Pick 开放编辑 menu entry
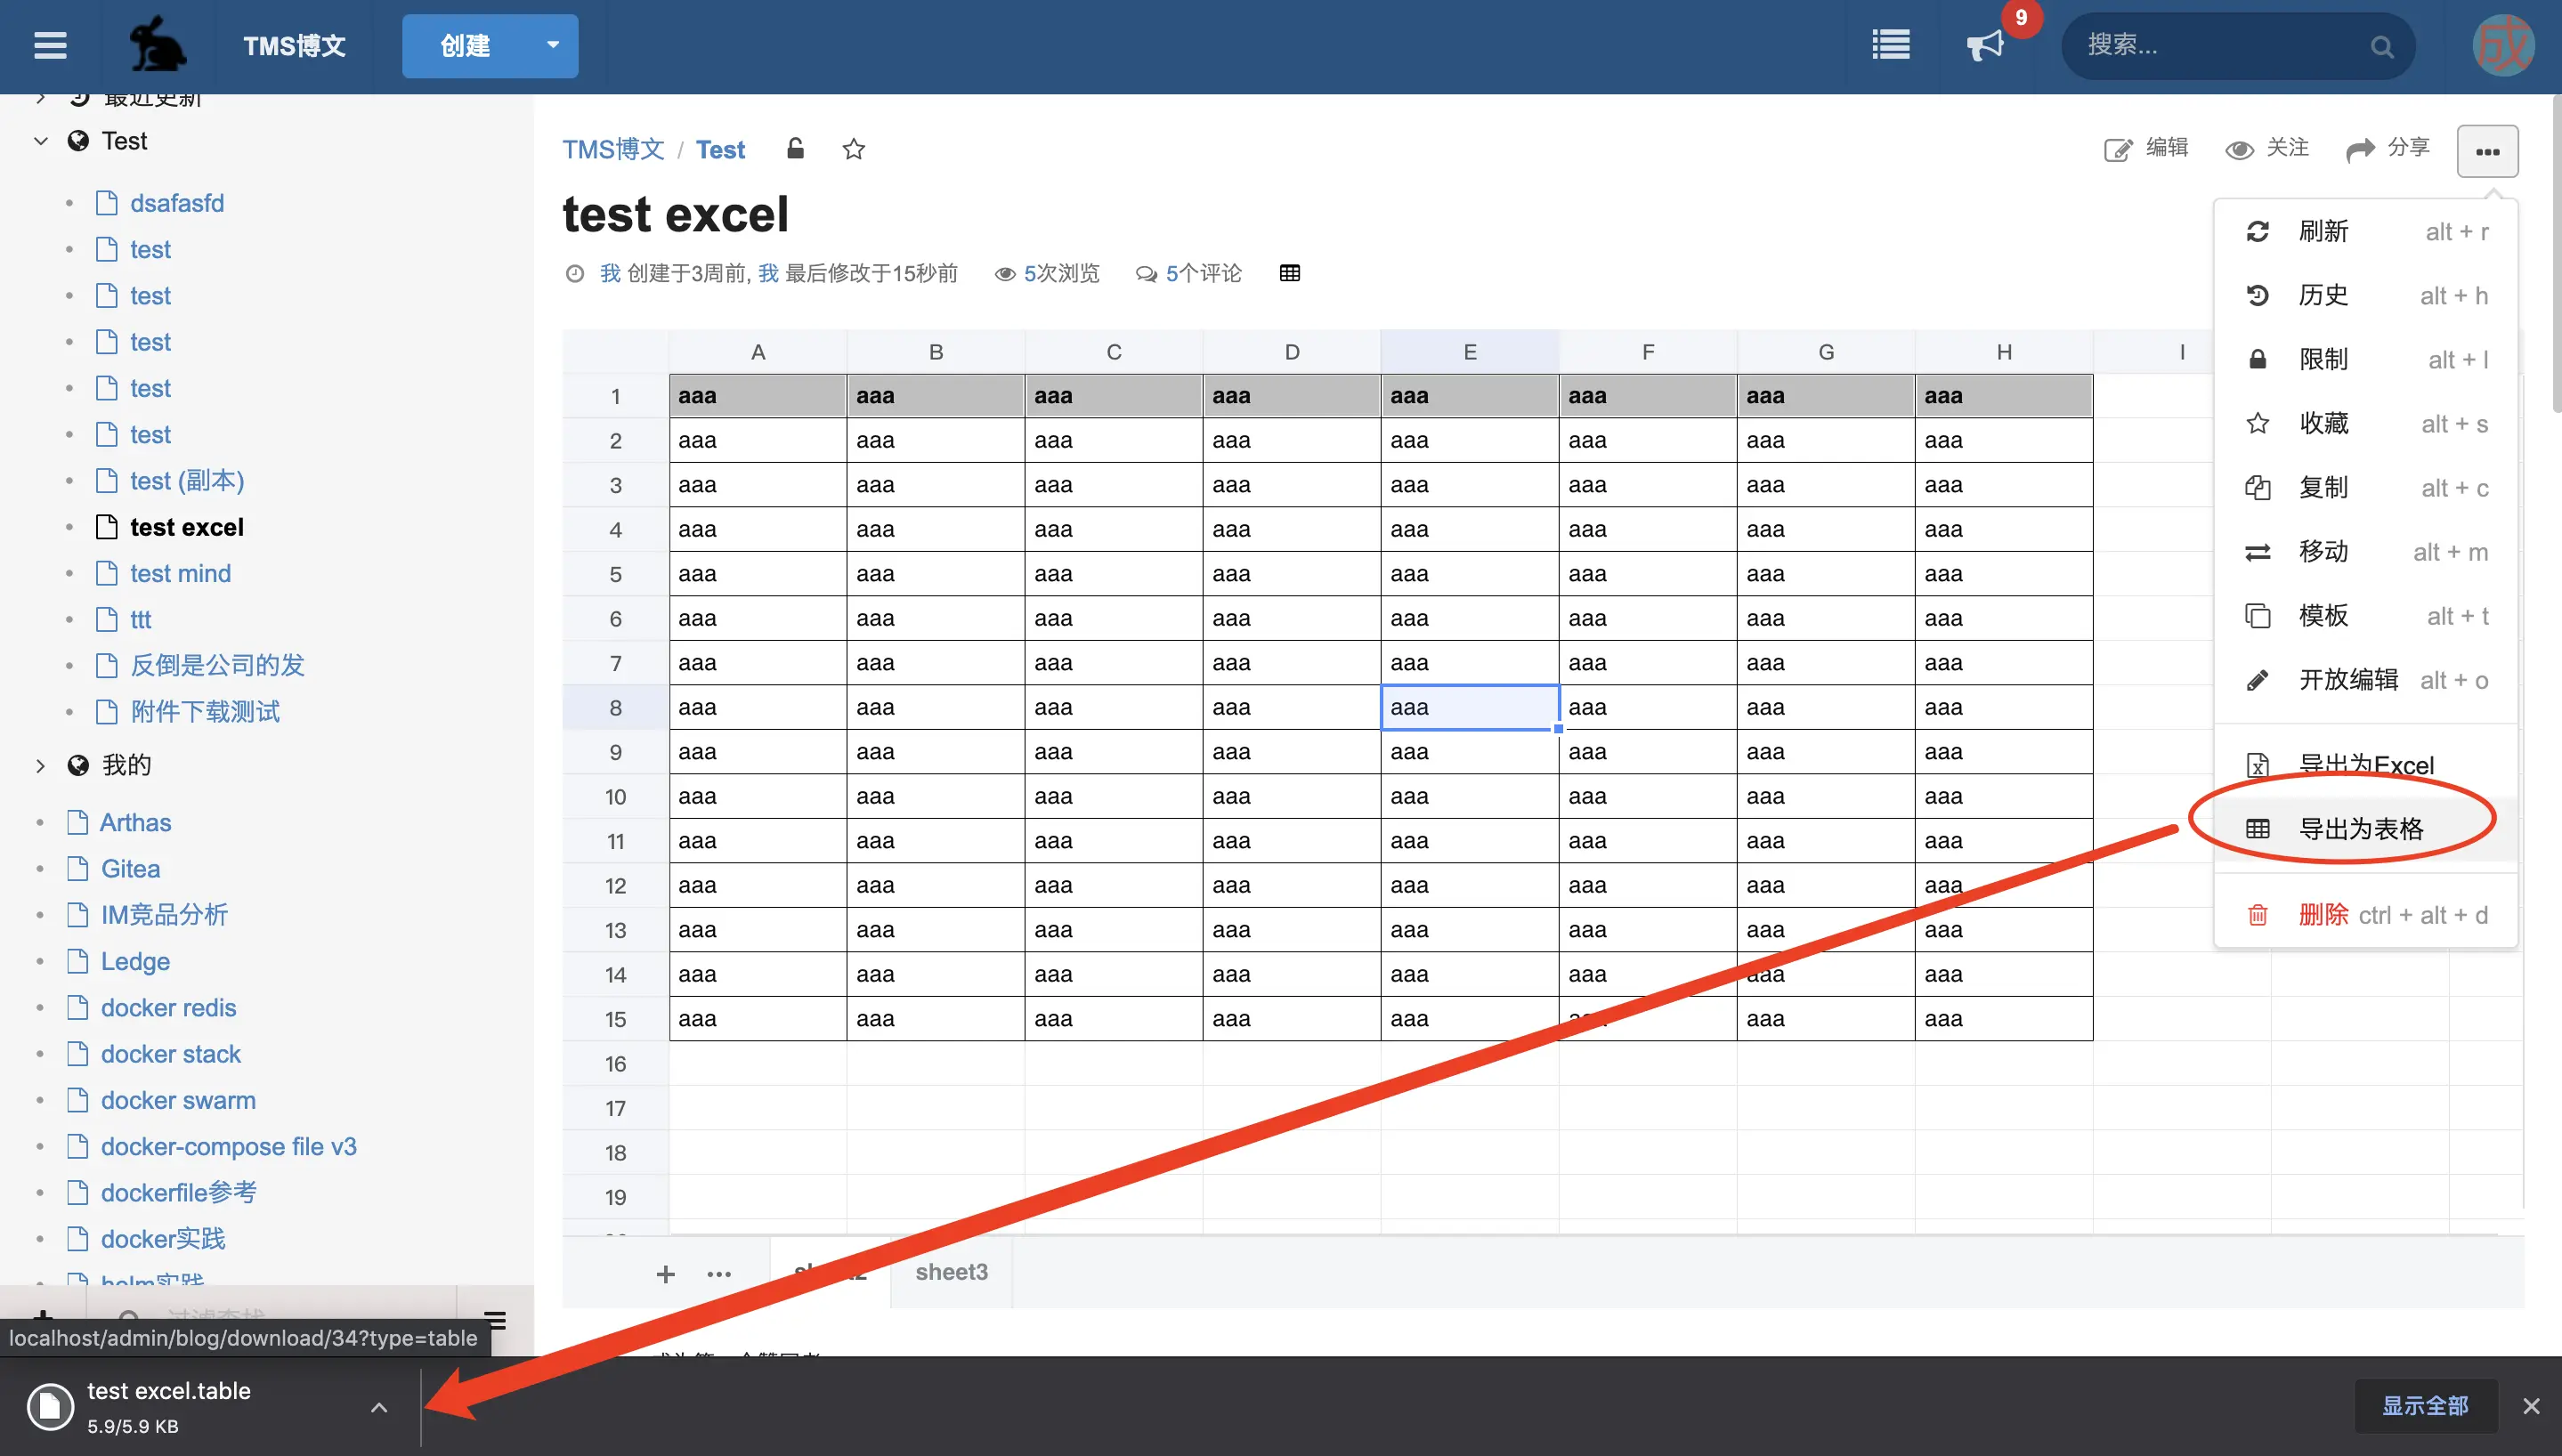This screenshot has height=1456, width=2562. click(x=2365, y=680)
